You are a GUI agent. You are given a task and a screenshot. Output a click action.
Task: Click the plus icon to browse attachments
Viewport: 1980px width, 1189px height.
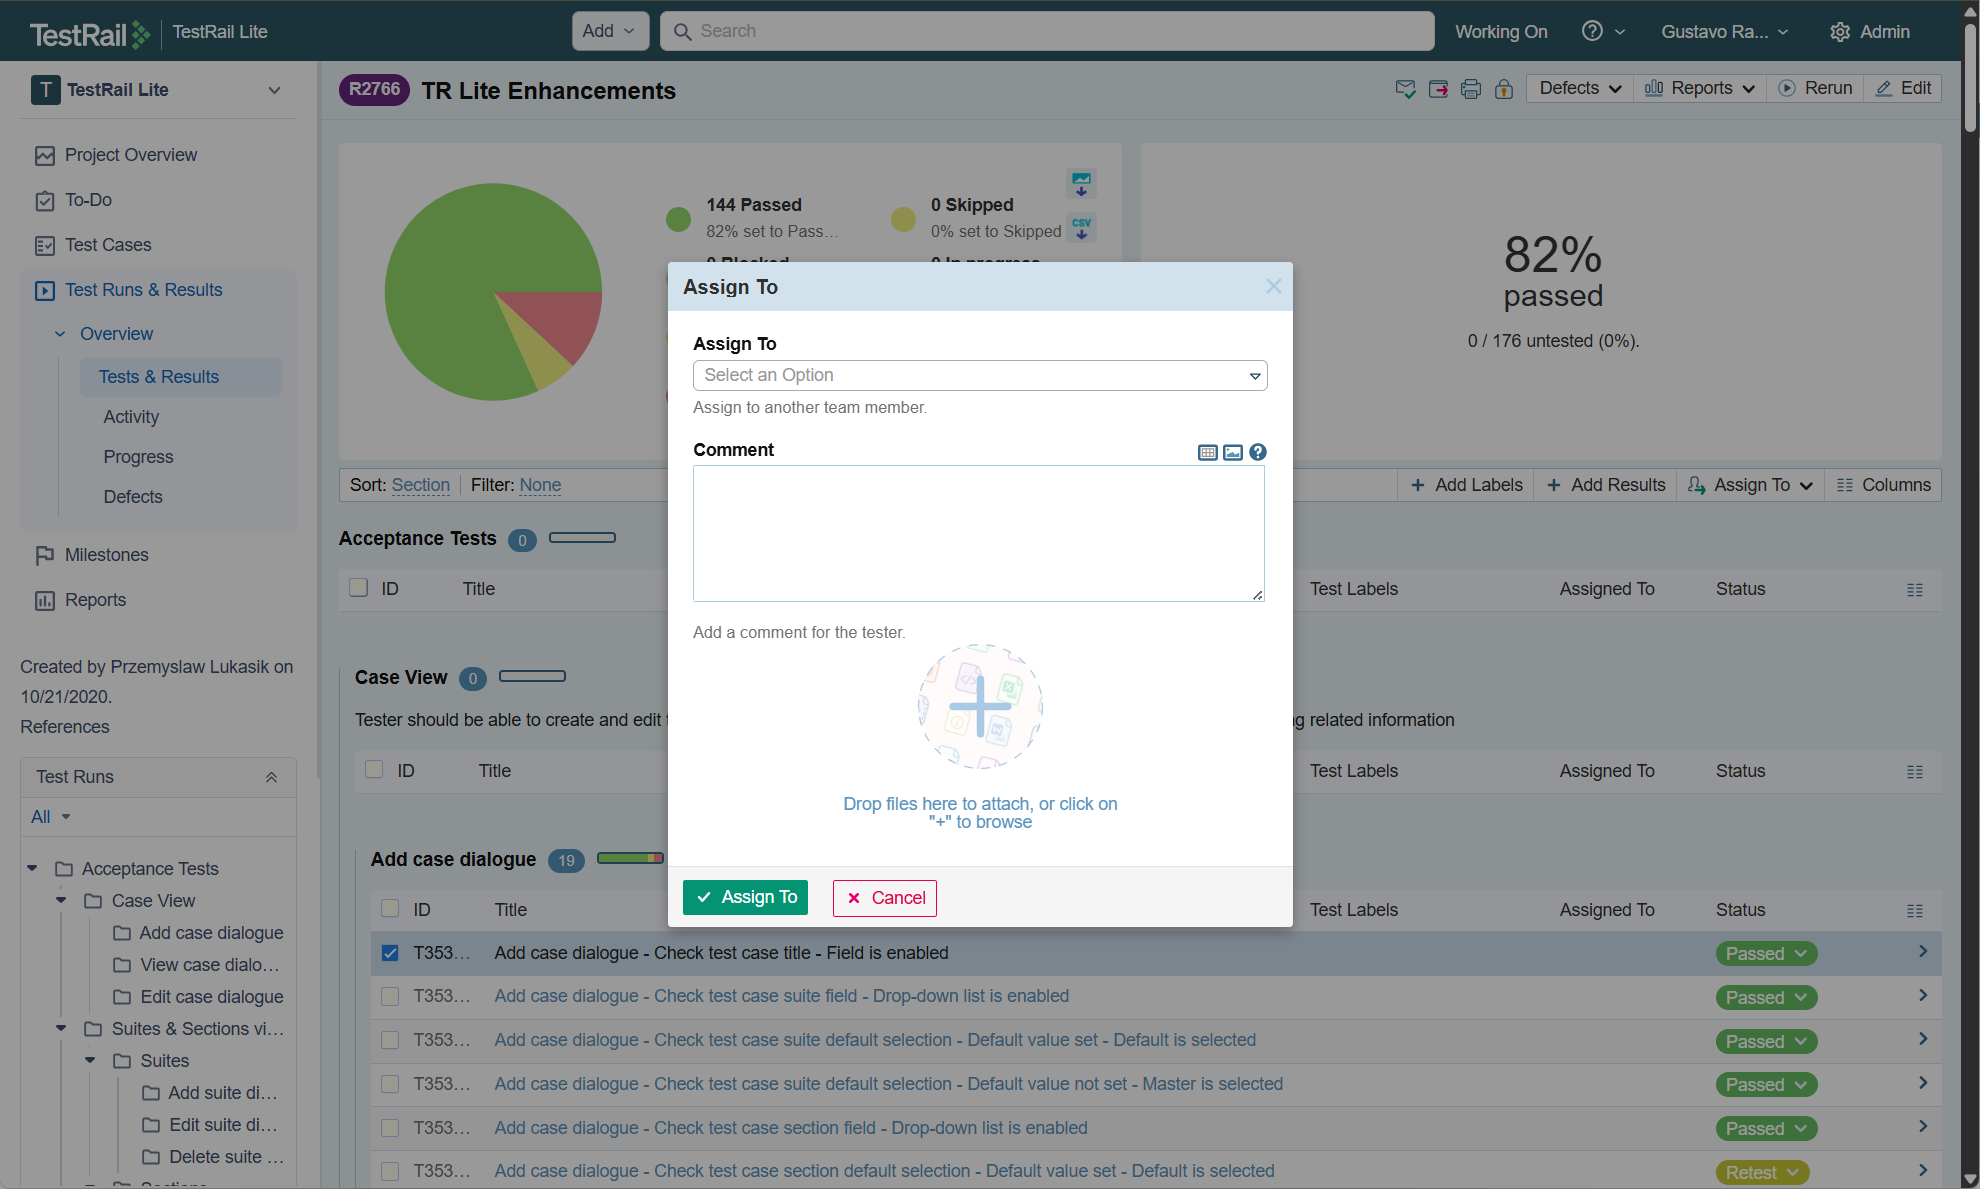[980, 706]
